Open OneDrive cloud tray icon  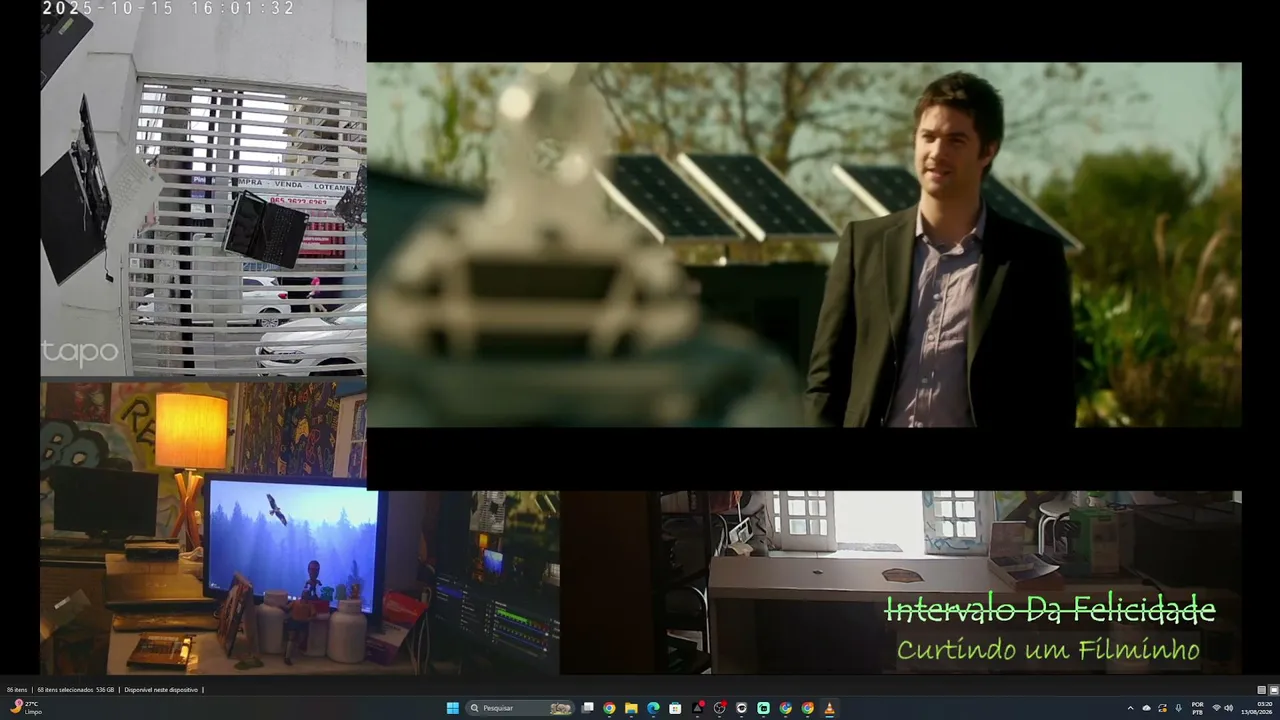pyautogui.click(x=1147, y=708)
